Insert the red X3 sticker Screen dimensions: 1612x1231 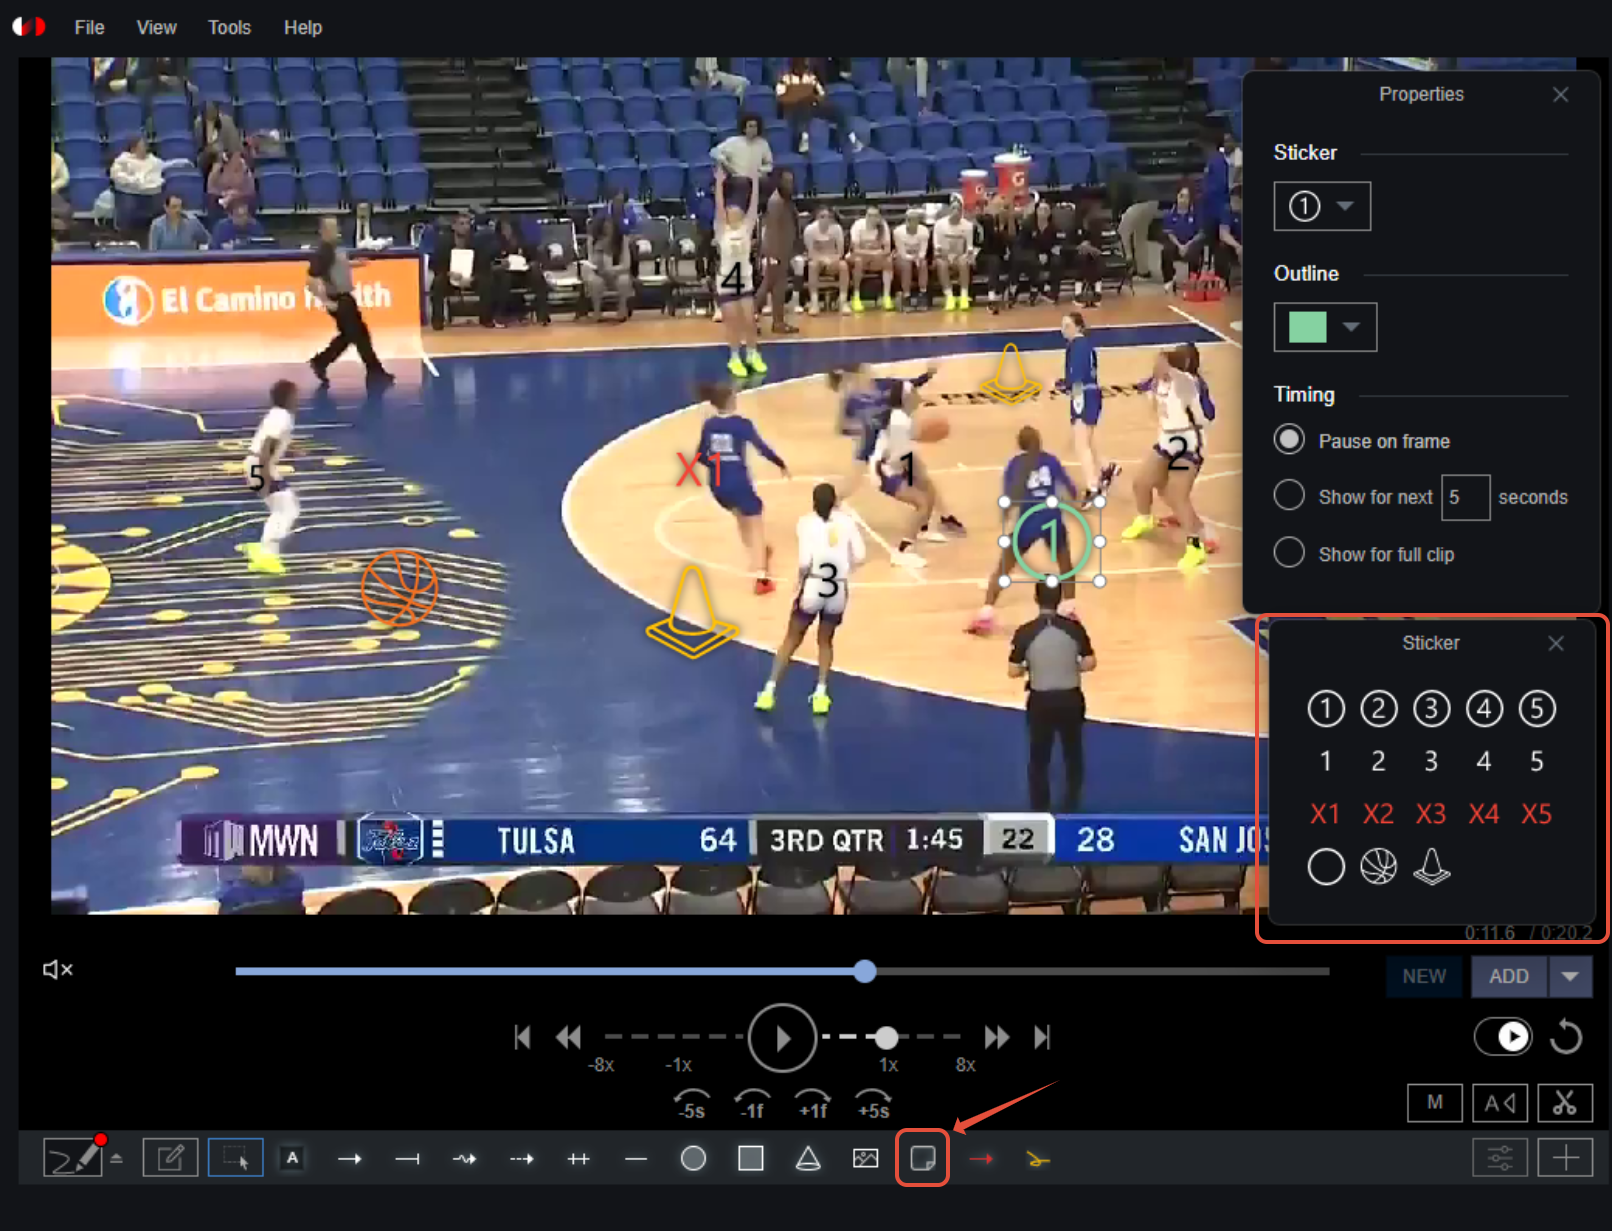pyautogui.click(x=1431, y=814)
